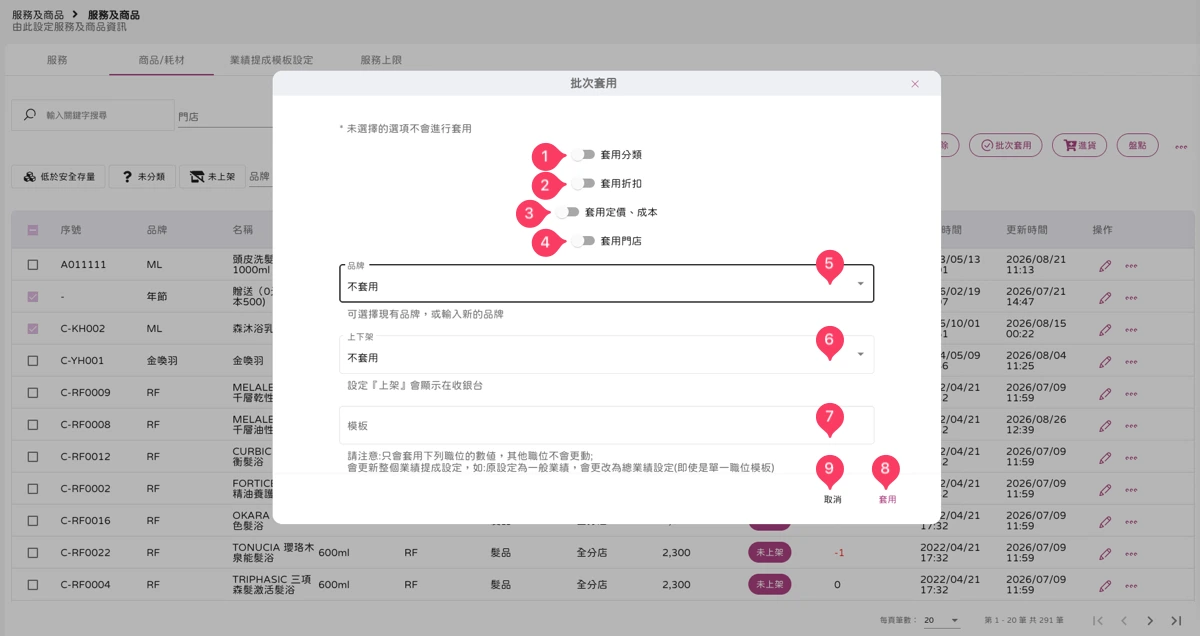Edit the C-YH001 金喚羽 row
Viewport: 1200px width, 636px height.
1105,360
